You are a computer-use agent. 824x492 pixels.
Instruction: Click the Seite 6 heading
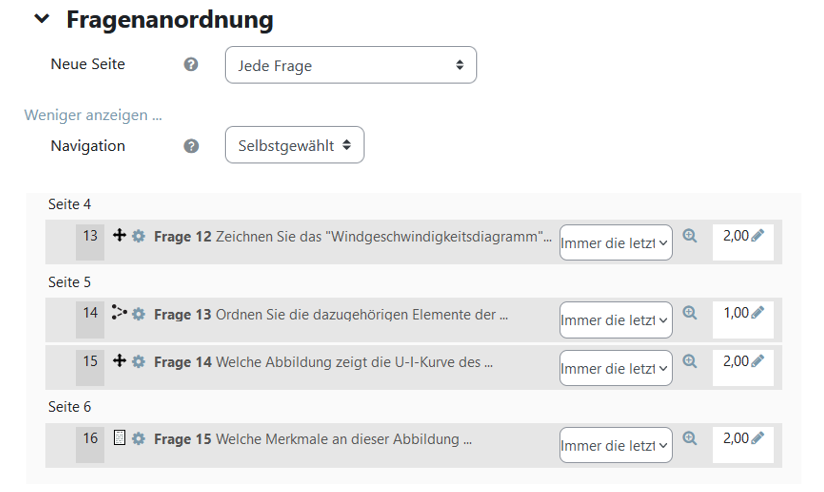(x=69, y=407)
